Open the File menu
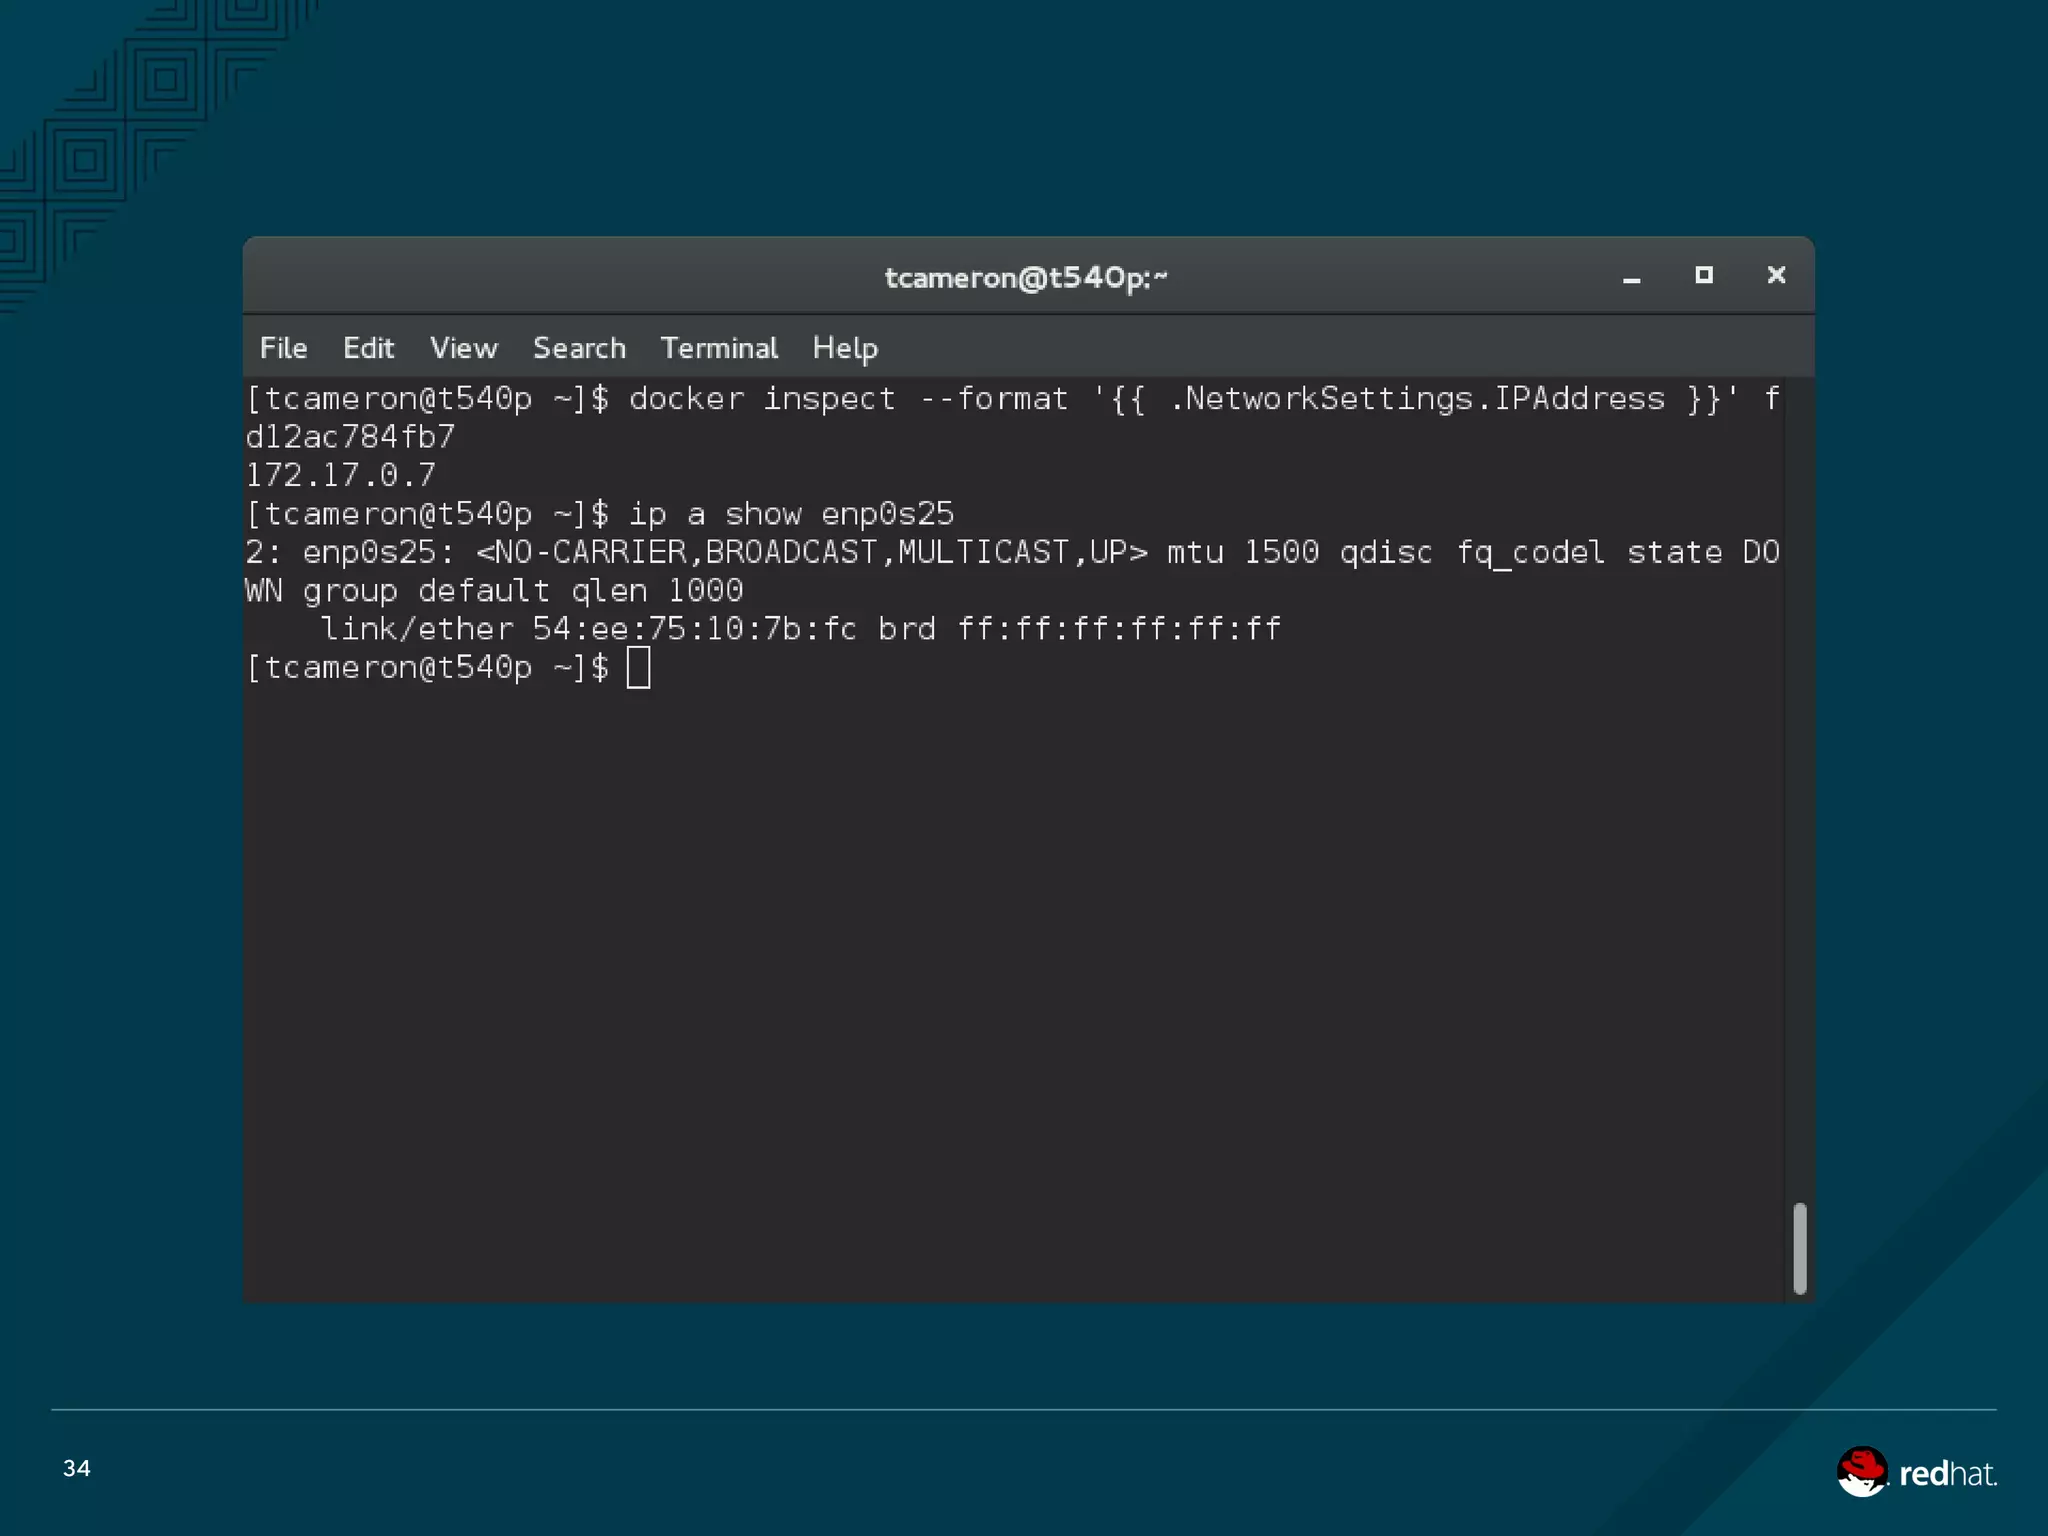The image size is (2048, 1536). click(x=283, y=348)
